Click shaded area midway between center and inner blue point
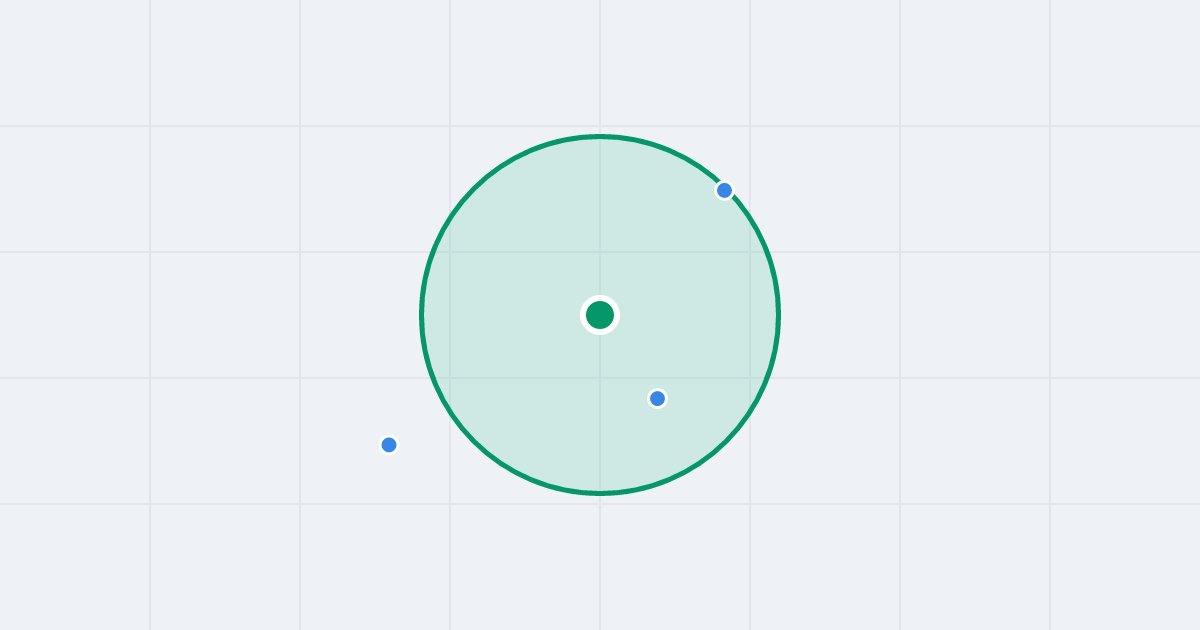1200x630 pixels. click(628, 356)
